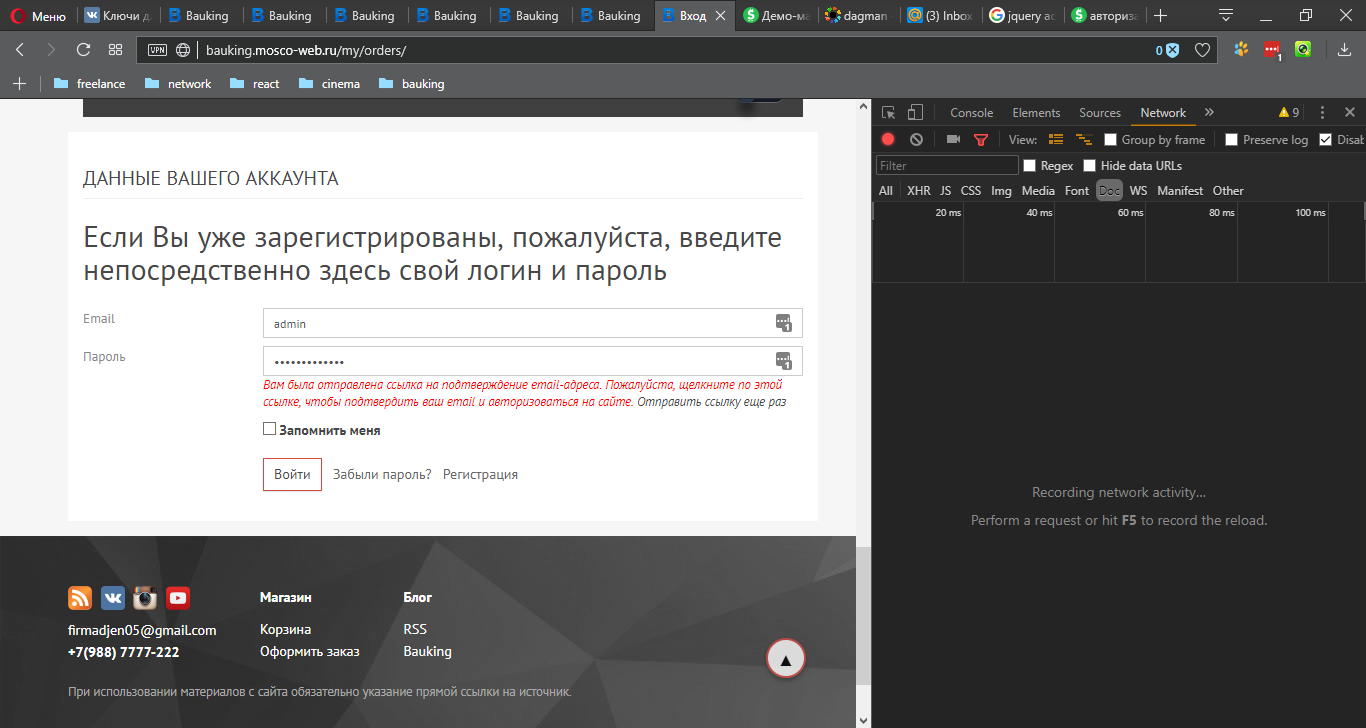Viewport: 1366px width, 728px height.
Task: Open the bauking bookmarks folder
Action: tap(412, 84)
